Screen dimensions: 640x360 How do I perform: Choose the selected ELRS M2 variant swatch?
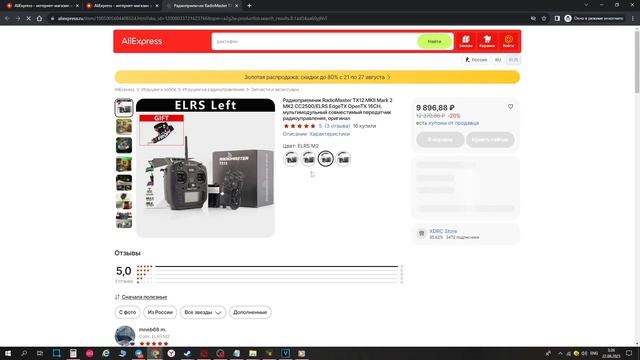click(326, 158)
